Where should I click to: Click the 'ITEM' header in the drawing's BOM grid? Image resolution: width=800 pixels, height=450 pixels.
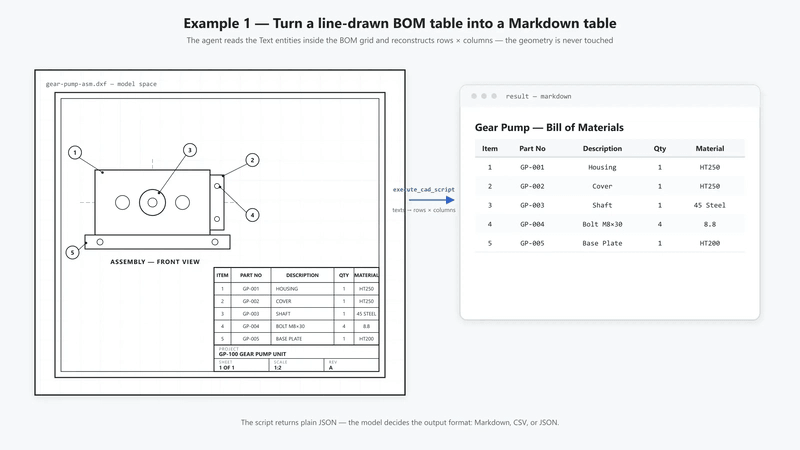(222, 275)
